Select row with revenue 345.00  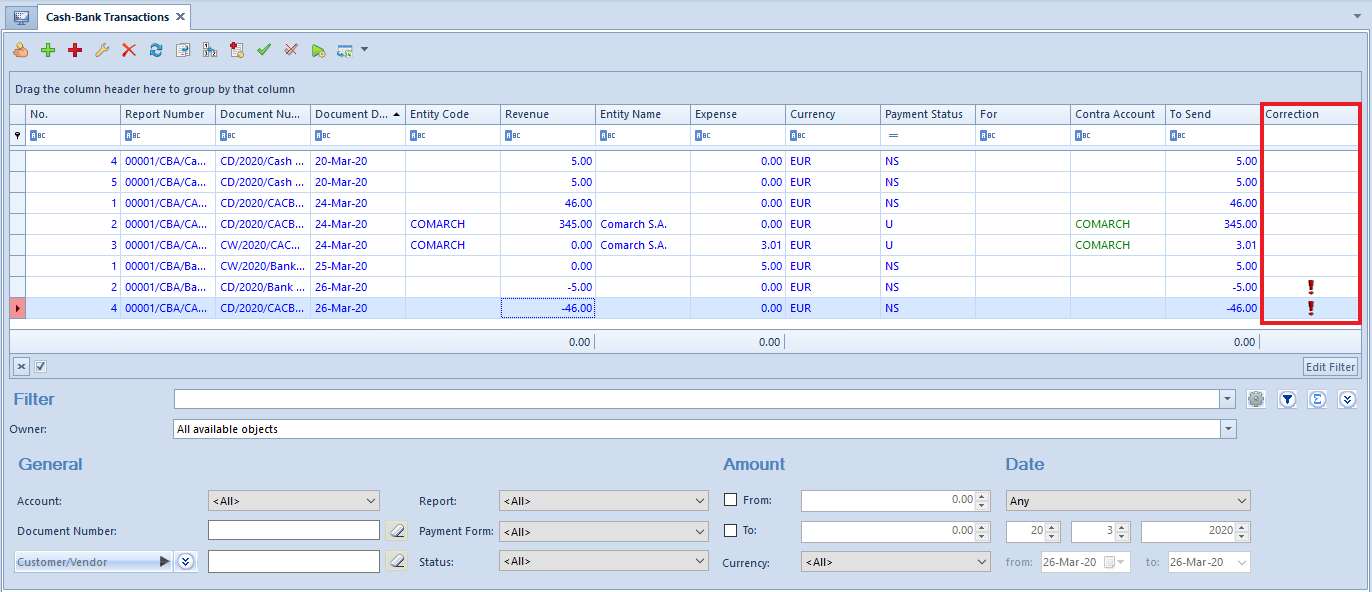[x=685, y=224]
